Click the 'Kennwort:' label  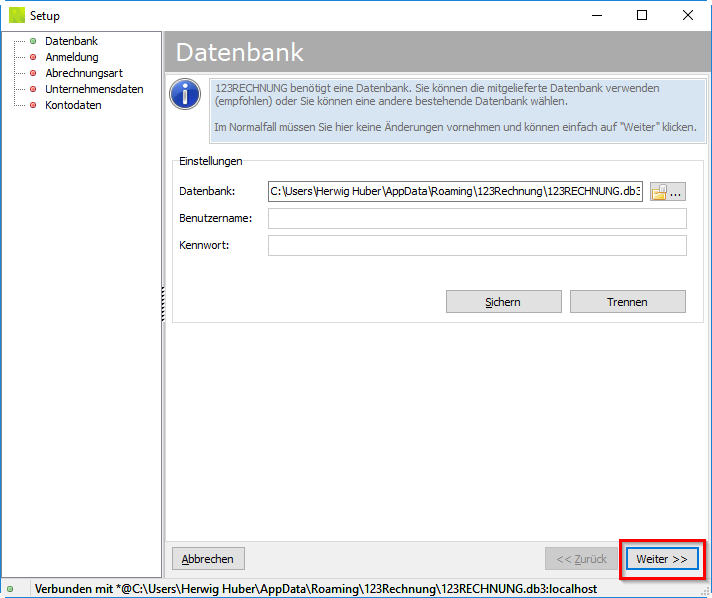204,245
